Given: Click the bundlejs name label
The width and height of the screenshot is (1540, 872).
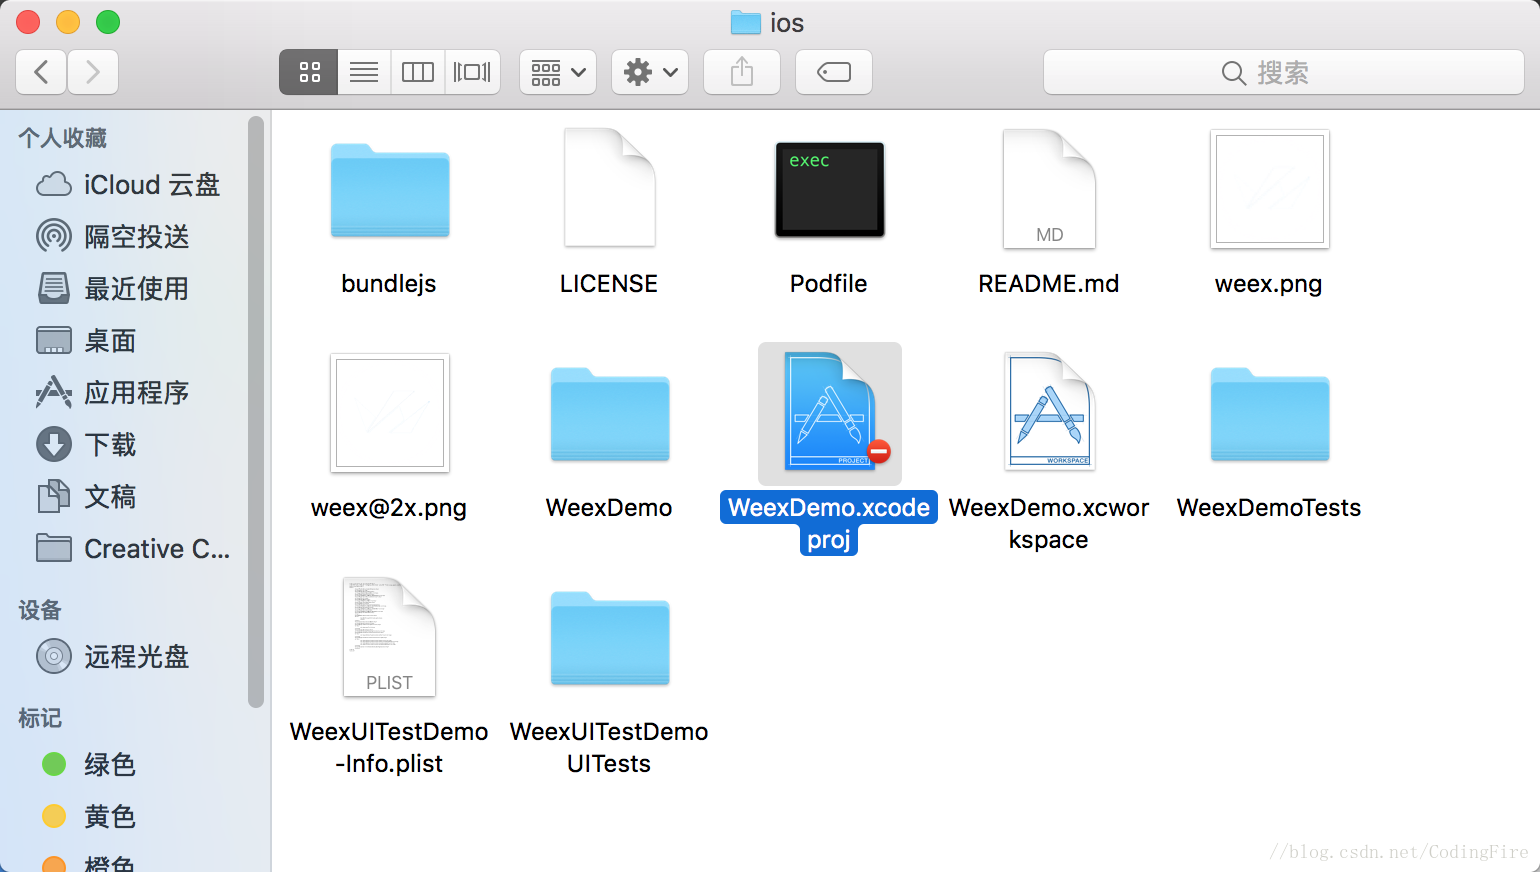Looking at the screenshot, I should (389, 284).
